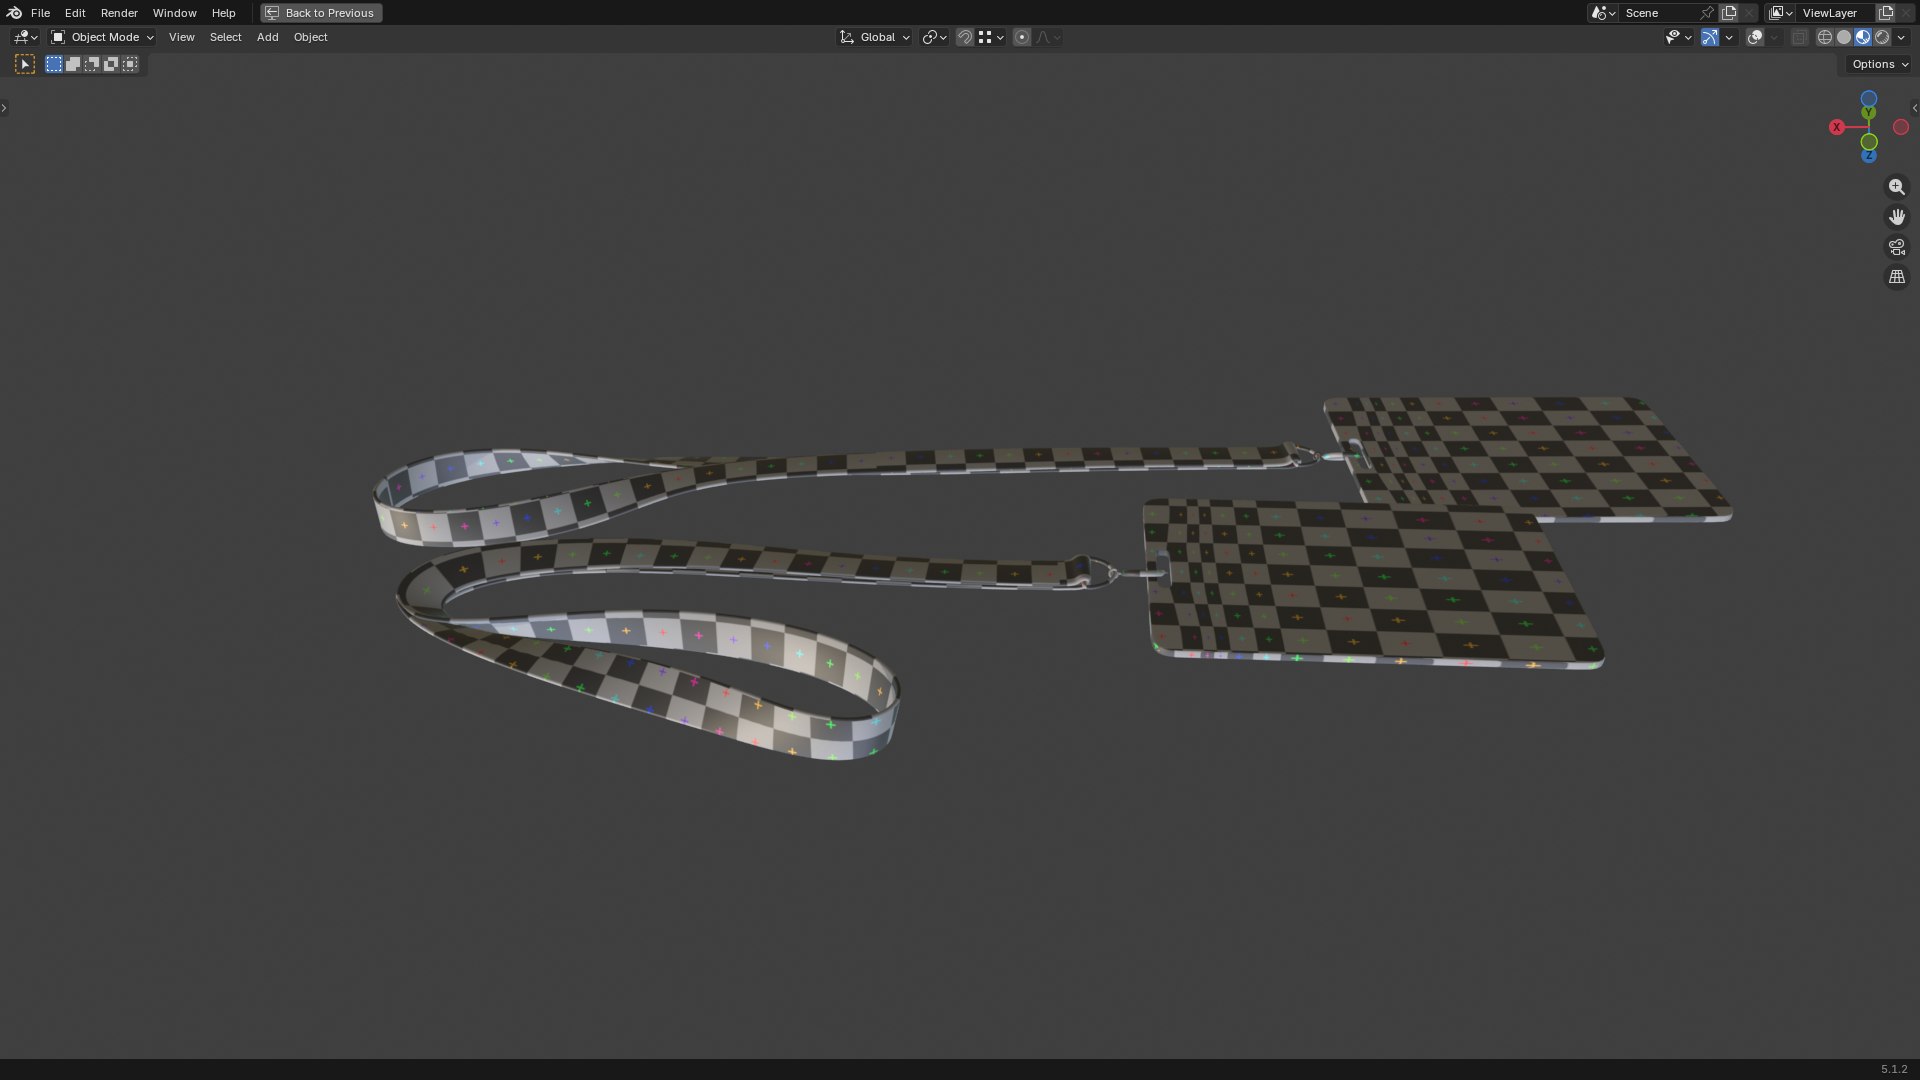This screenshot has height=1080, width=1920.
Task: Click Back to Previous button
Action: (321, 13)
